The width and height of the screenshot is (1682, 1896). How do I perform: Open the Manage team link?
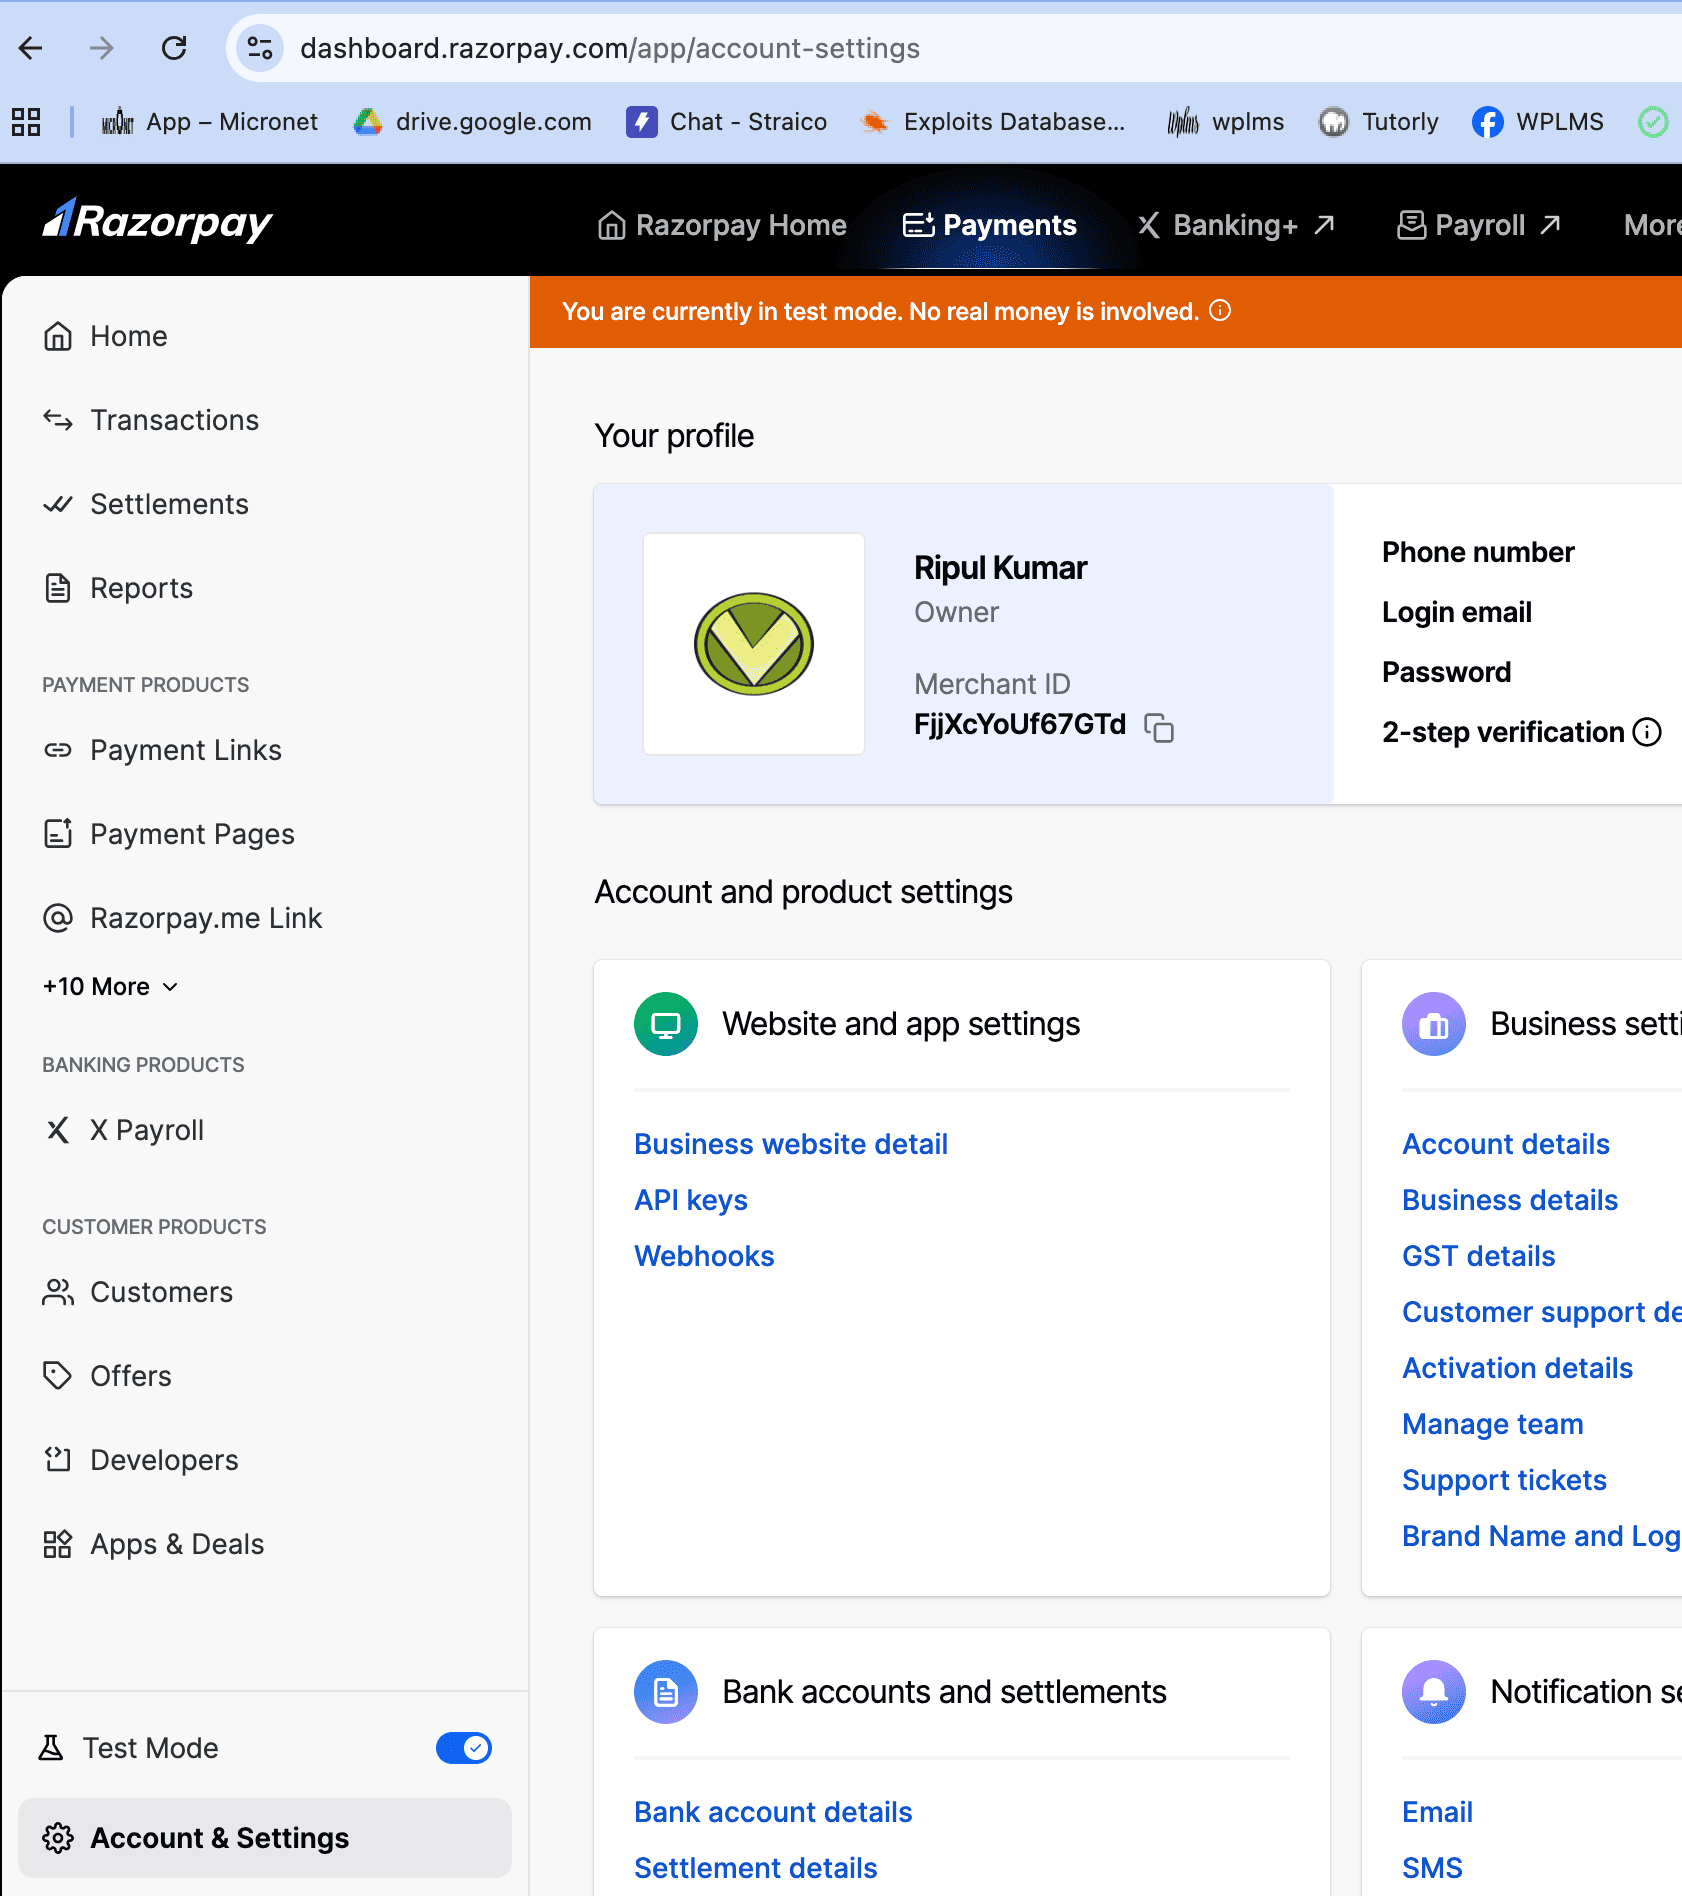click(x=1493, y=1424)
